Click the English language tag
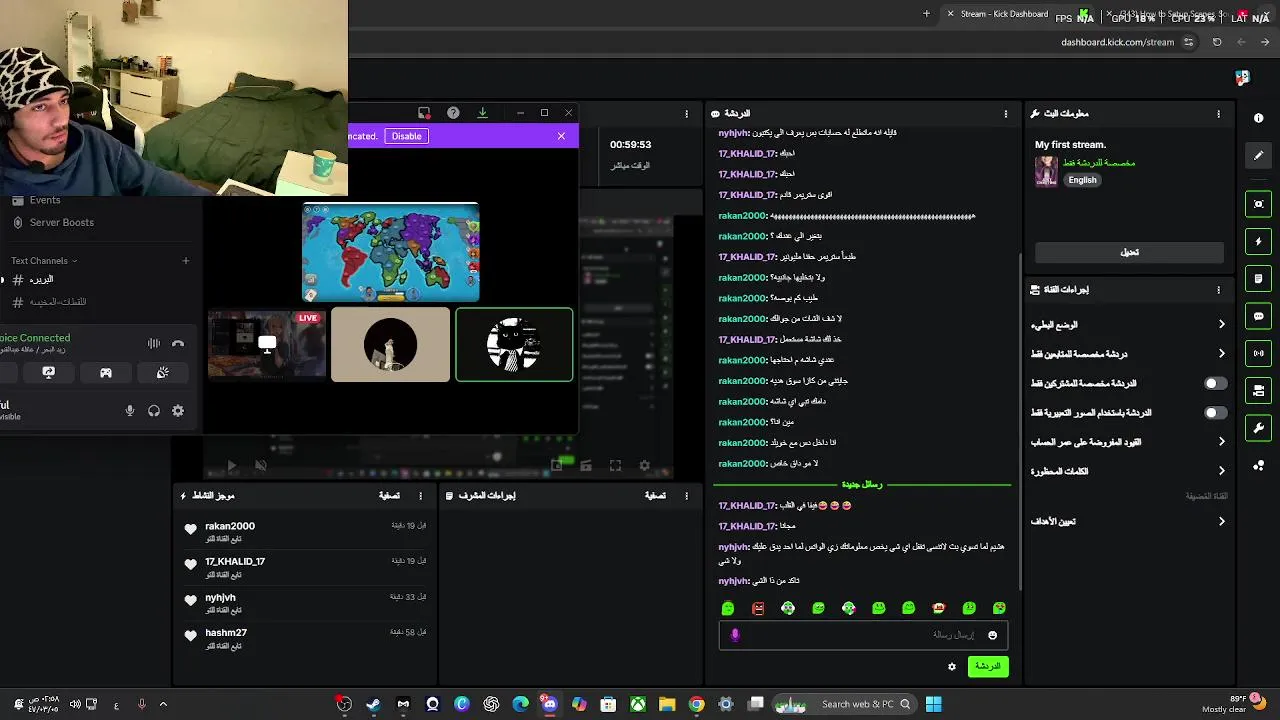Screen dimensions: 1280x720 (x=1082, y=180)
